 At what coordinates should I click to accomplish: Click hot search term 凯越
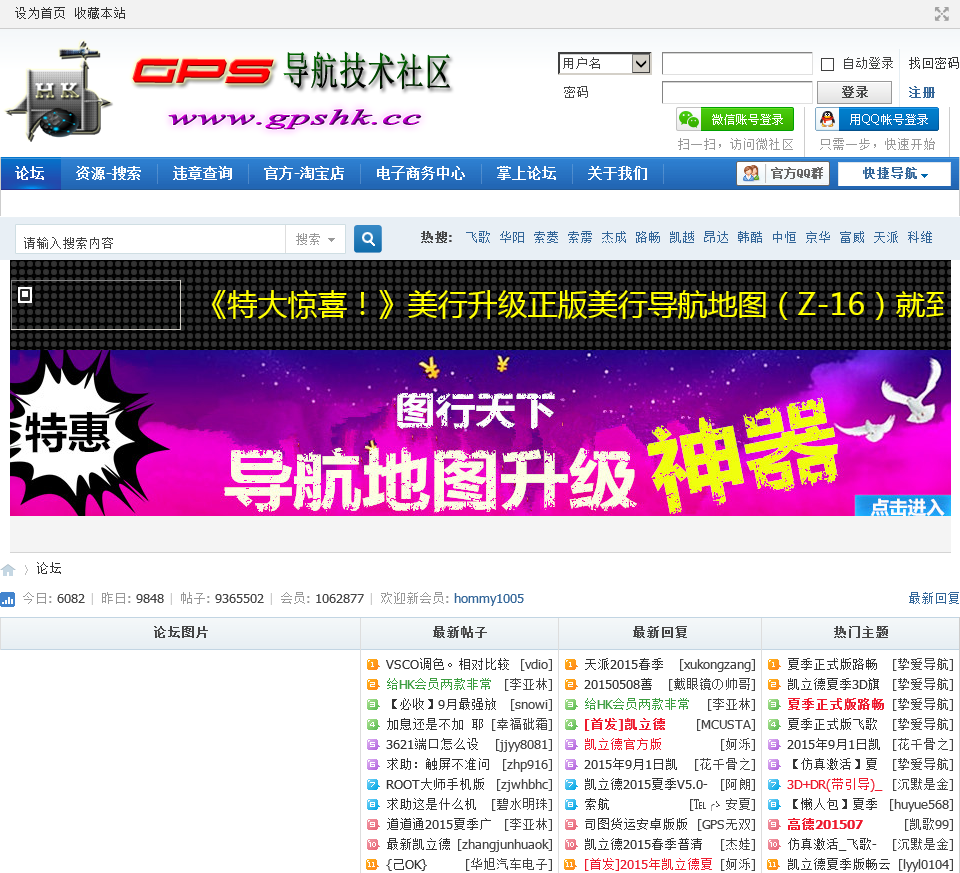pyautogui.click(x=681, y=238)
